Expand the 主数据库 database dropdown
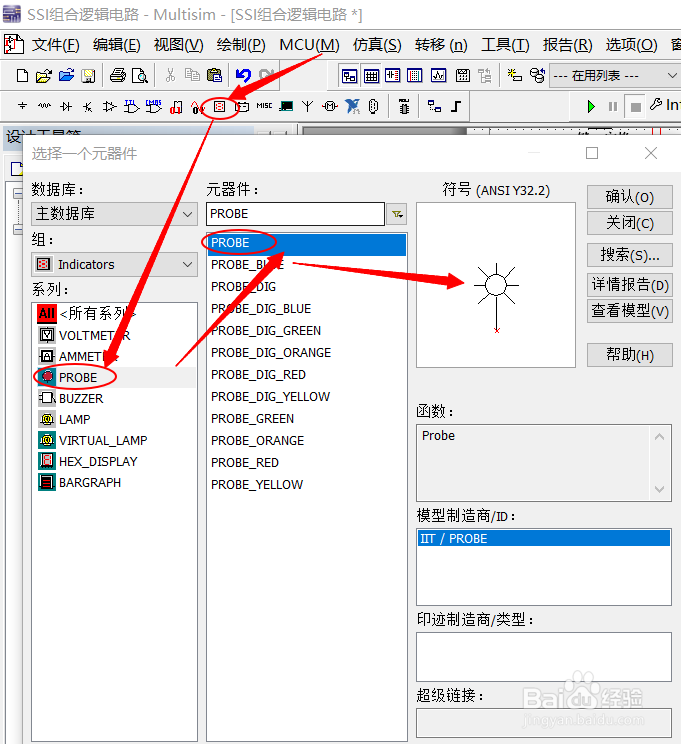This screenshot has width=681, height=744. 187,214
